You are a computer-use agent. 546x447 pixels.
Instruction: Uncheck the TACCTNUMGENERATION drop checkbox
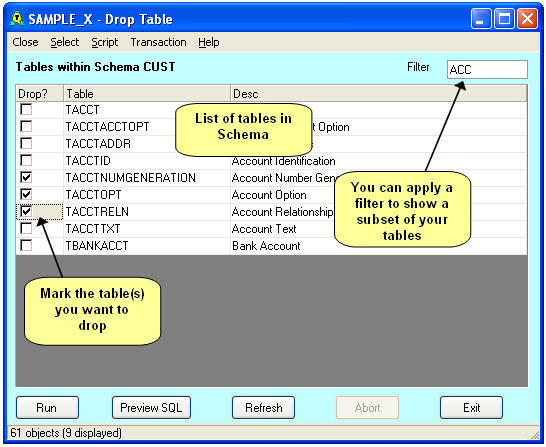point(26,178)
